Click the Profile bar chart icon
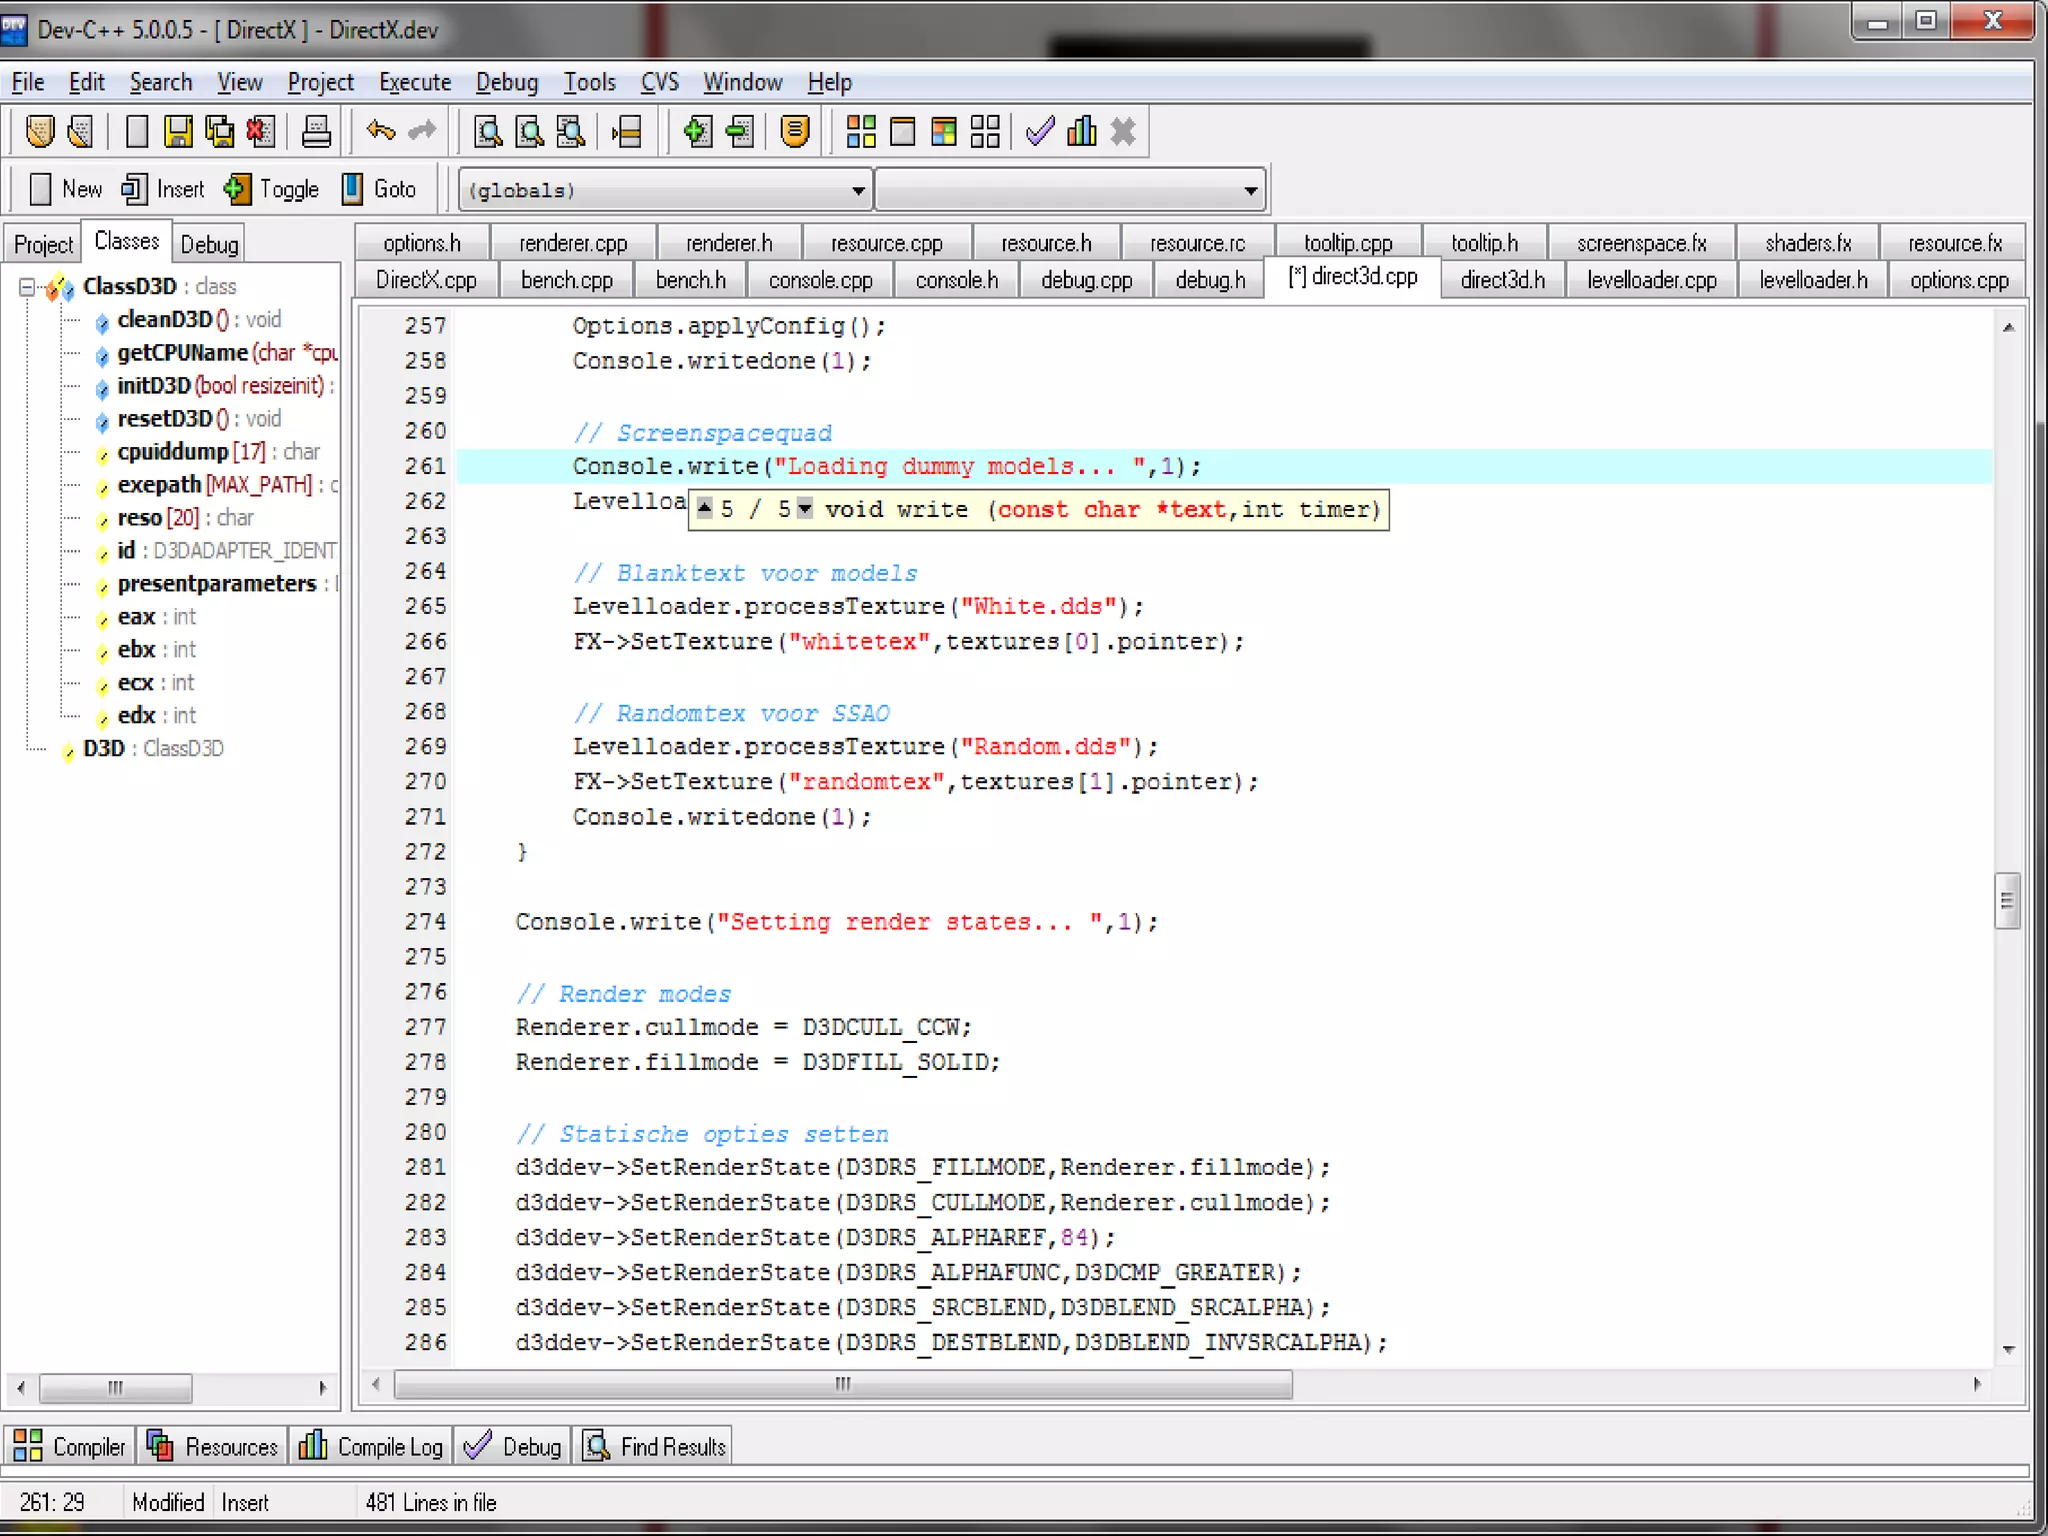2048x1536 pixels. (x=1081, y=132)
